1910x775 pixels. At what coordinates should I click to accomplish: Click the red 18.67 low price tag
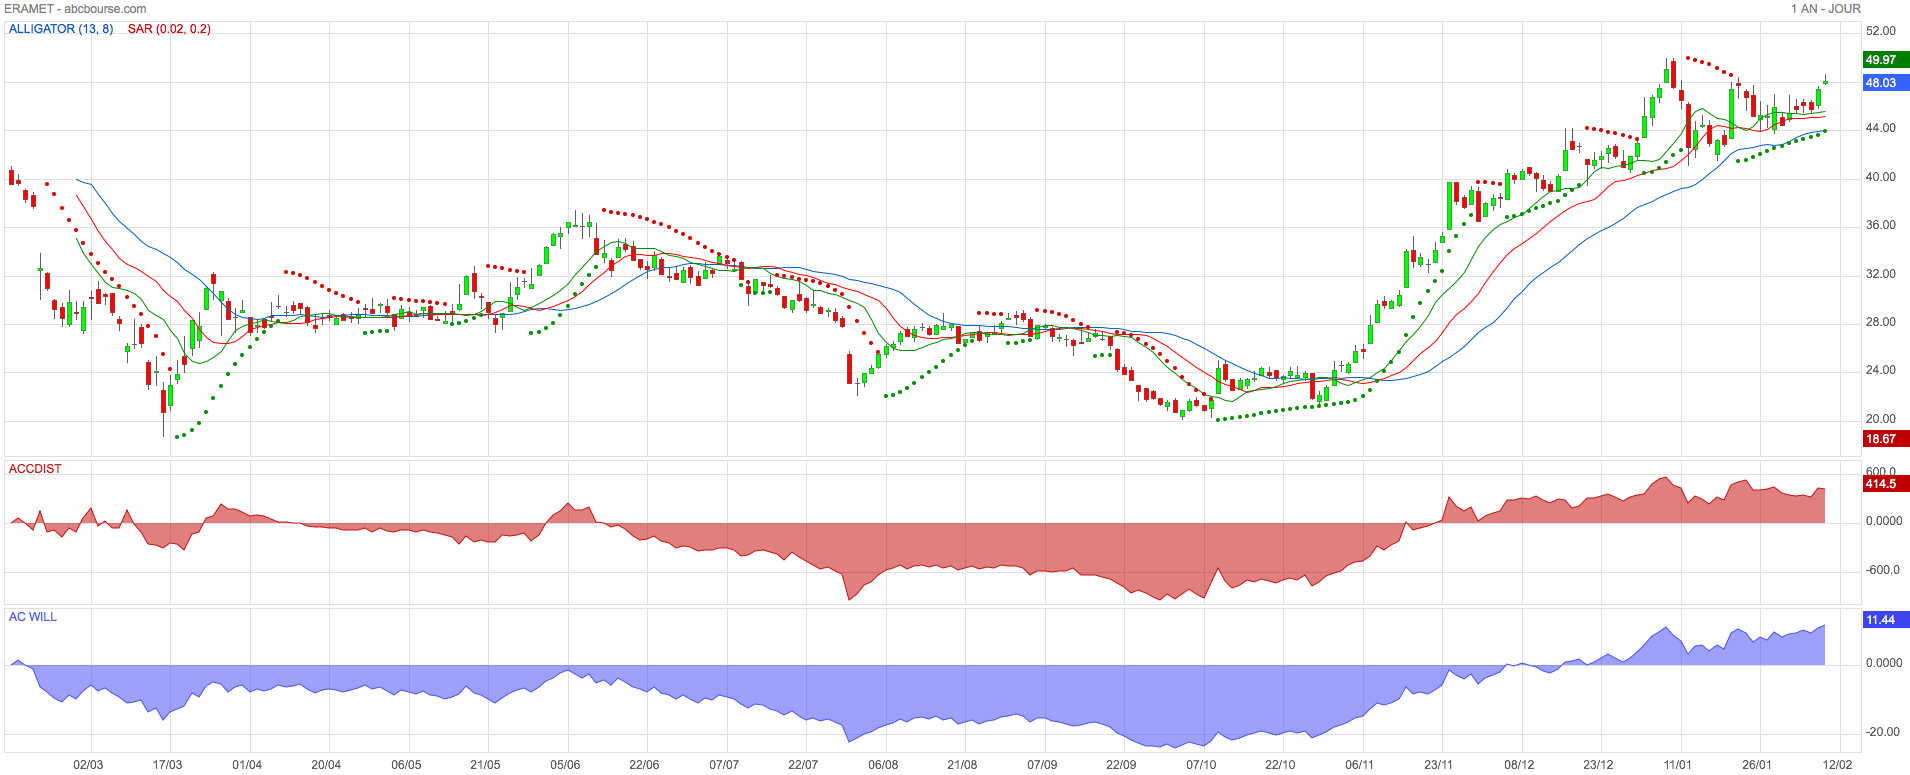pyautogui.click(x=1886, y=439)
